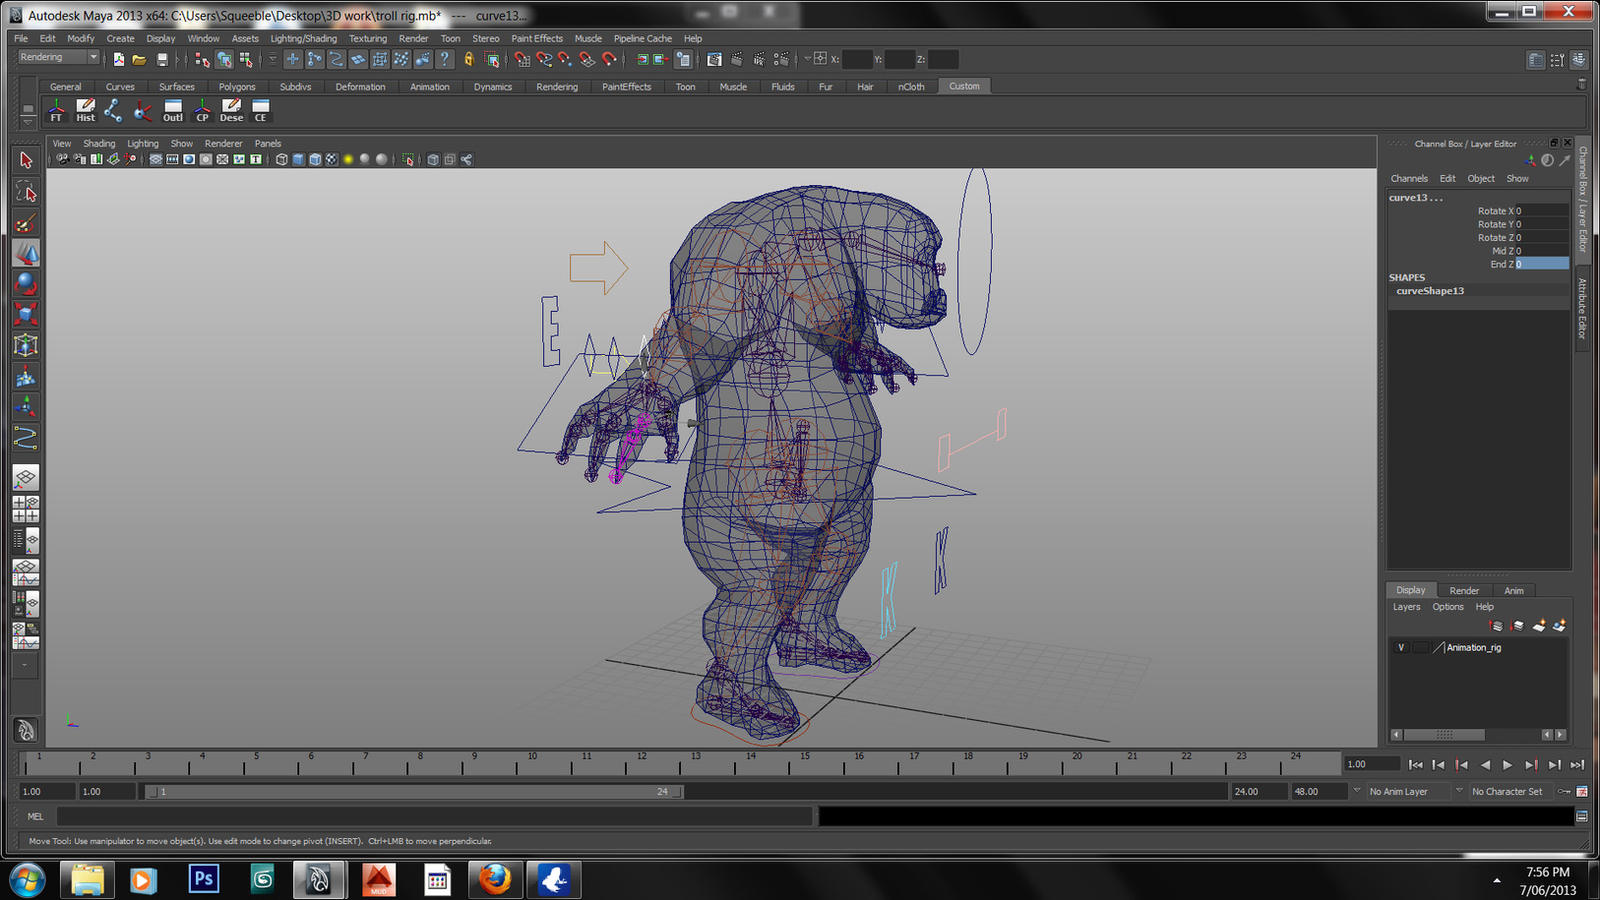Click the MEL command line input
The width and height of the screenshot is (1600, 900).
click(435, 817)
